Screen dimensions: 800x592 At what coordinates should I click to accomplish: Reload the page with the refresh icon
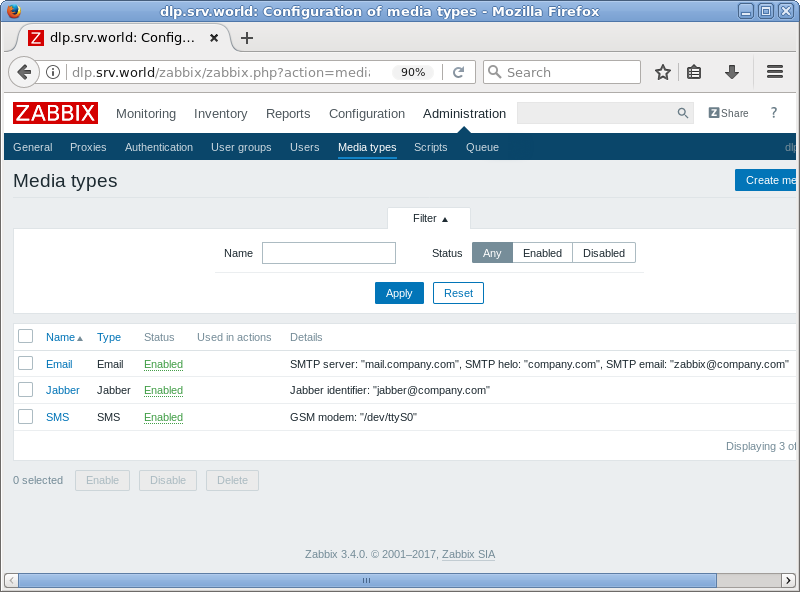coord(458,72)
